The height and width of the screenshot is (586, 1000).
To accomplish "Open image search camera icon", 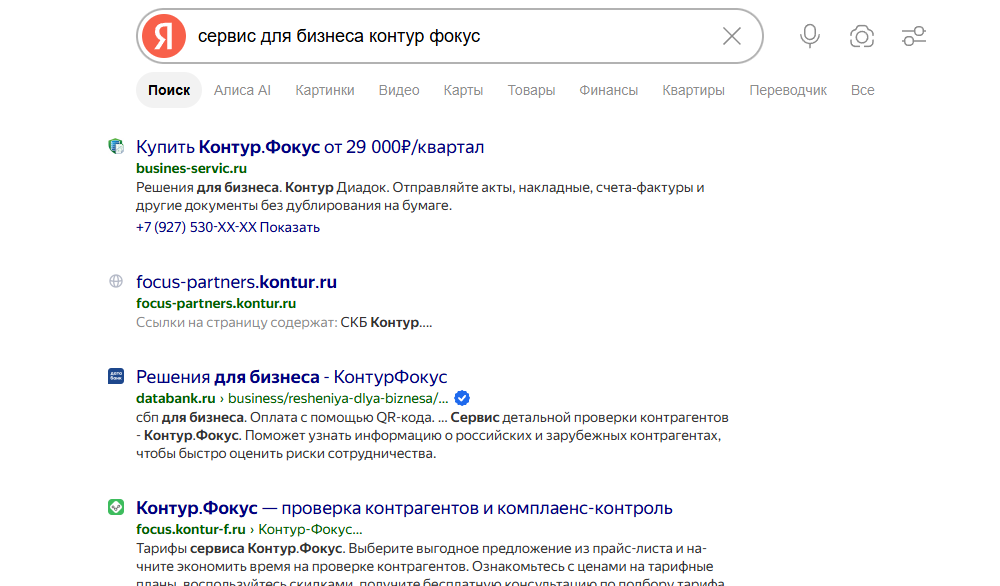I will [x=862, y=36].
